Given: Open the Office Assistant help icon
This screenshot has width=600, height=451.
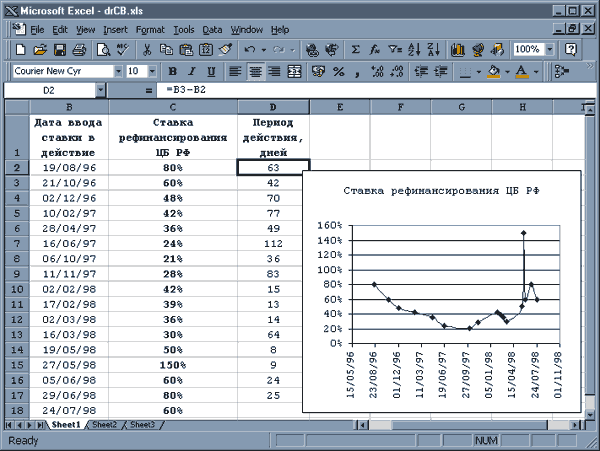Looking at the screenshot, I should [571, 49].
